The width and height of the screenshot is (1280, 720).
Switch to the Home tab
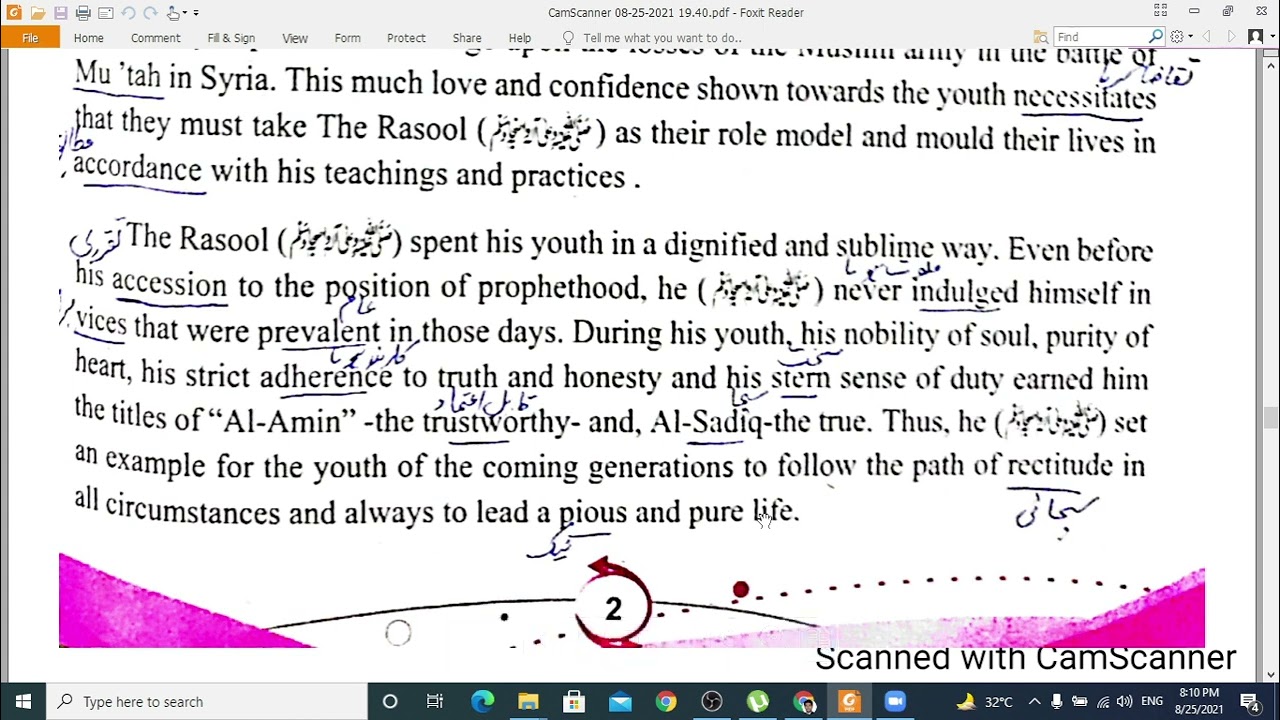tap(88, 38)
